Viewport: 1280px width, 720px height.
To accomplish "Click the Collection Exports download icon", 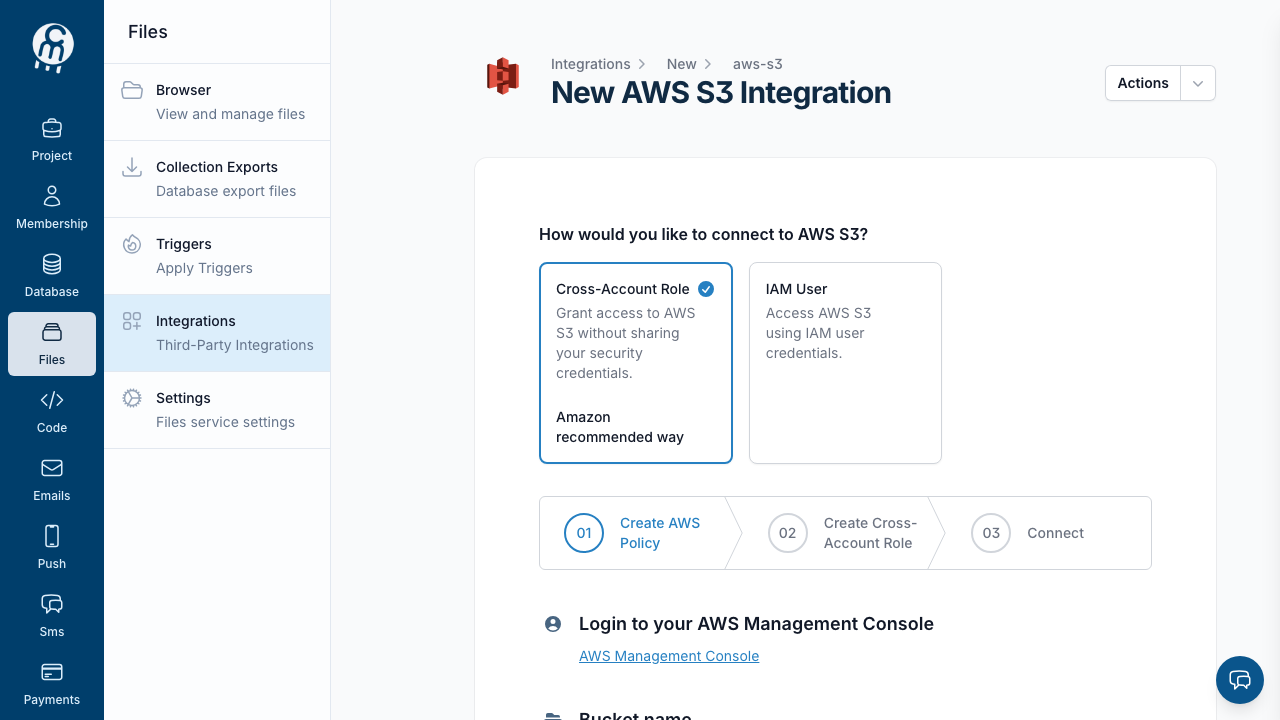I will [x=132, y=167].
